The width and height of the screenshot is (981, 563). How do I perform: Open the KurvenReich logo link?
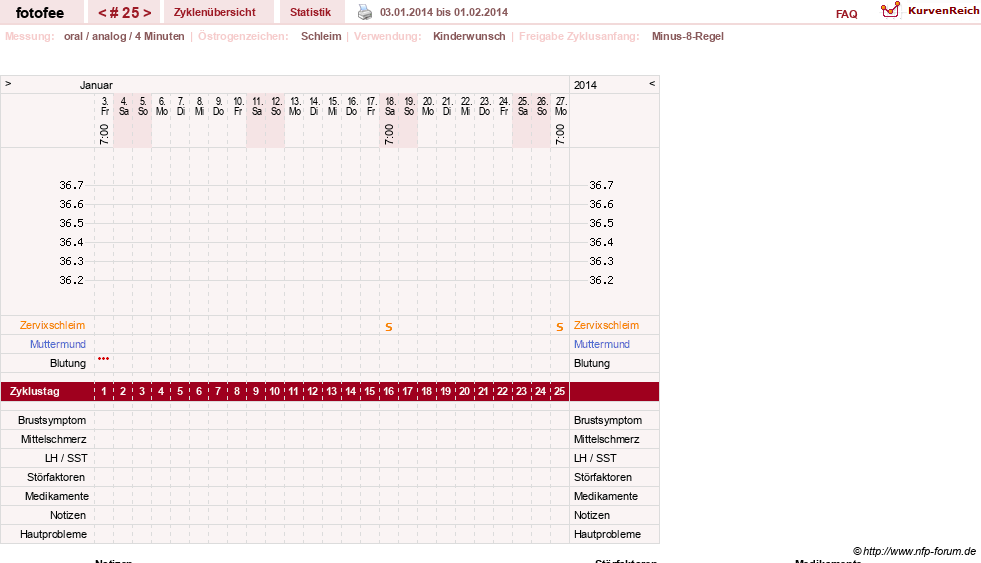click(x=930, y=11)
